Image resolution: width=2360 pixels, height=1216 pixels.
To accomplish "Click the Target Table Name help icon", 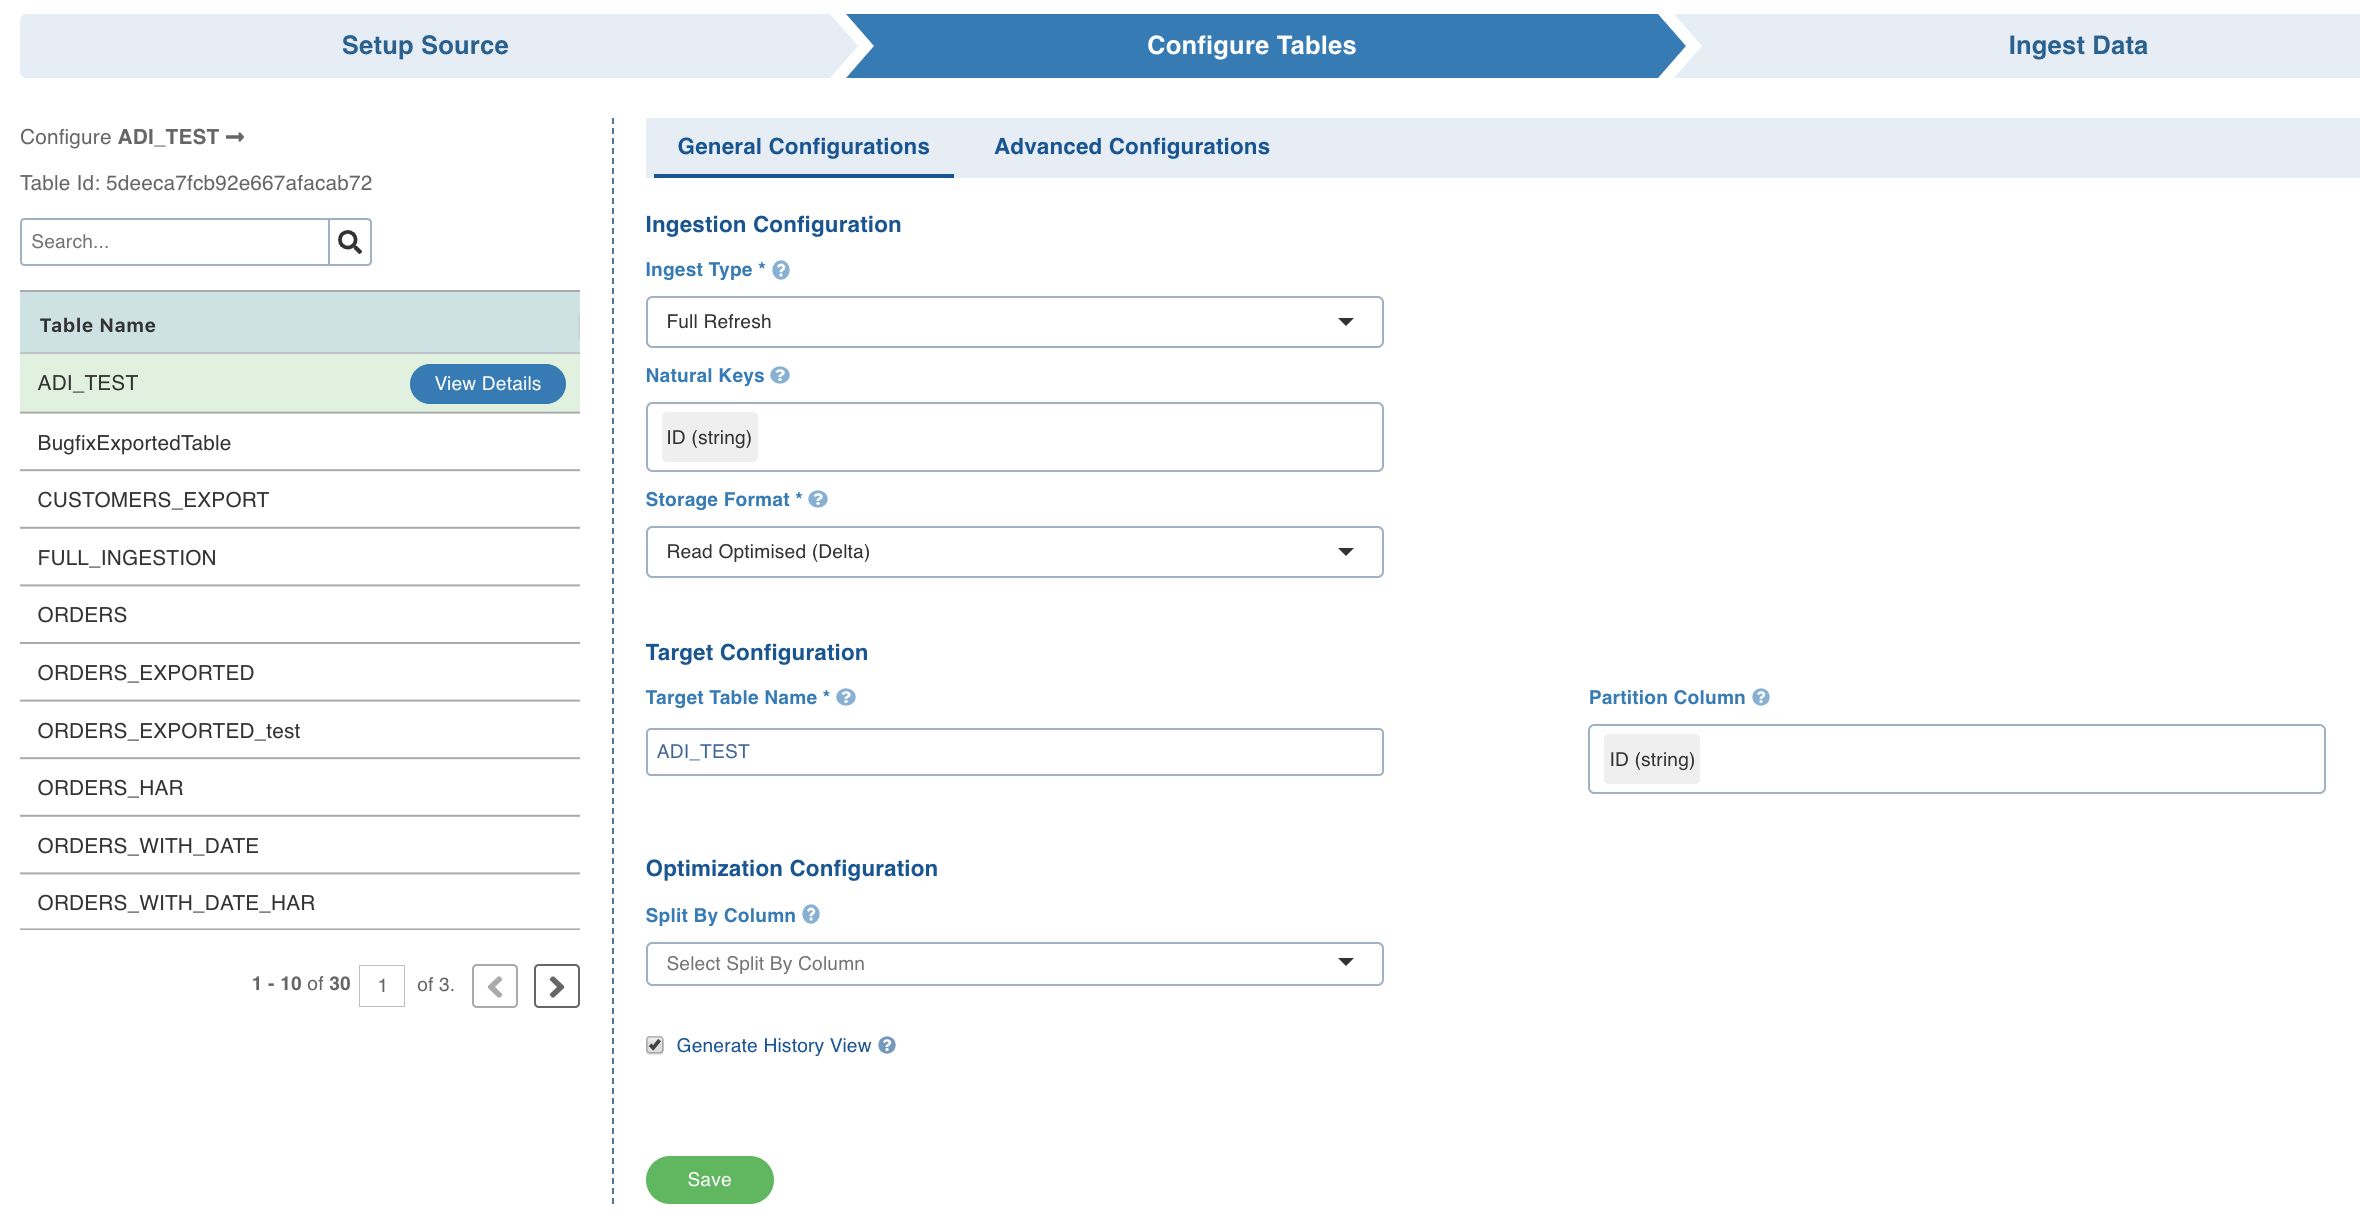I will tap(846, 697).
